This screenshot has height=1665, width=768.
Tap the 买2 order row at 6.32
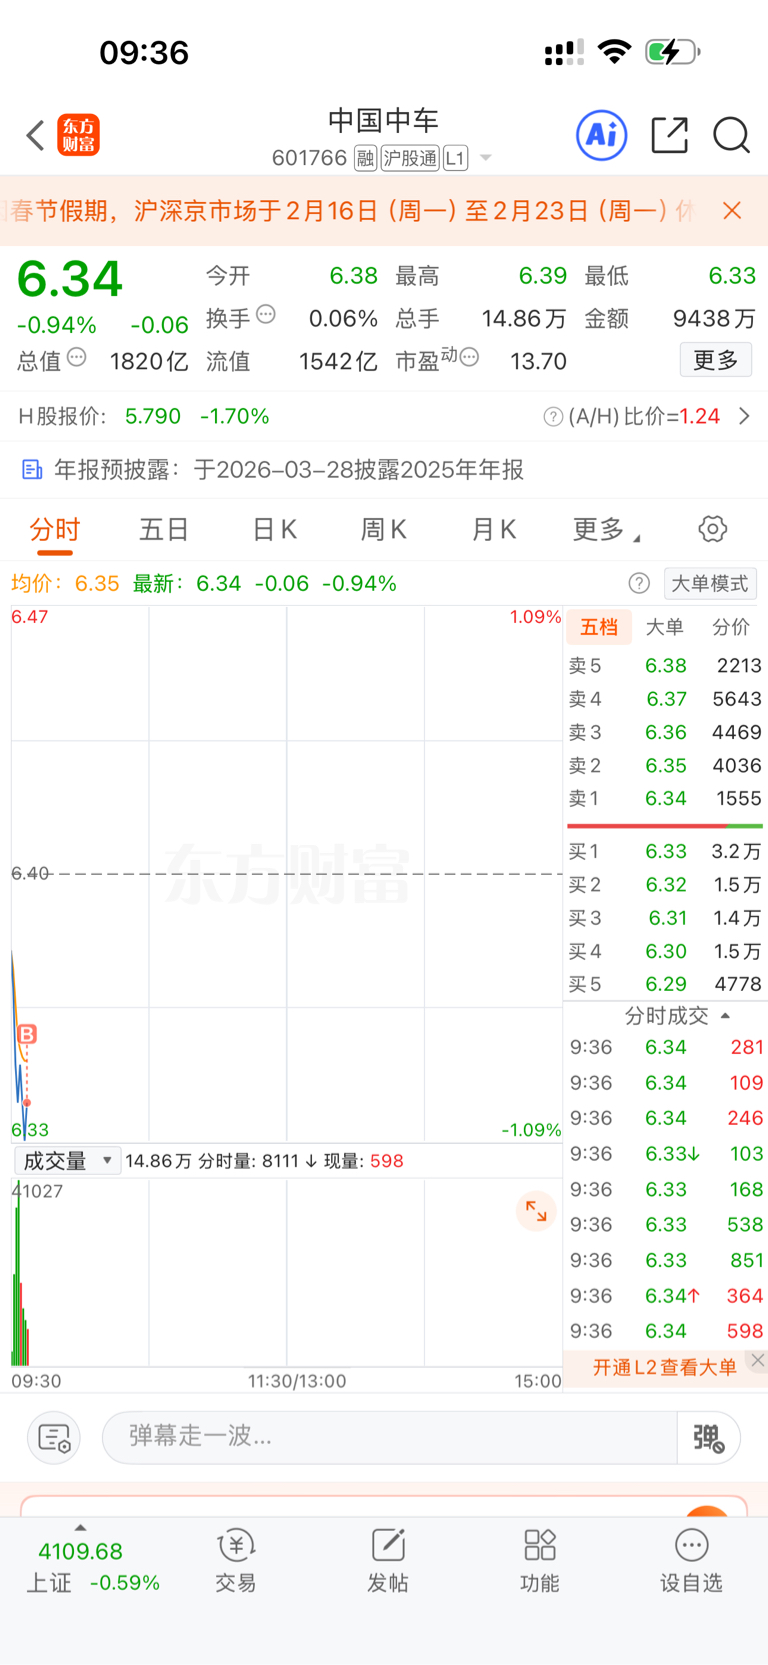point(665,884)
